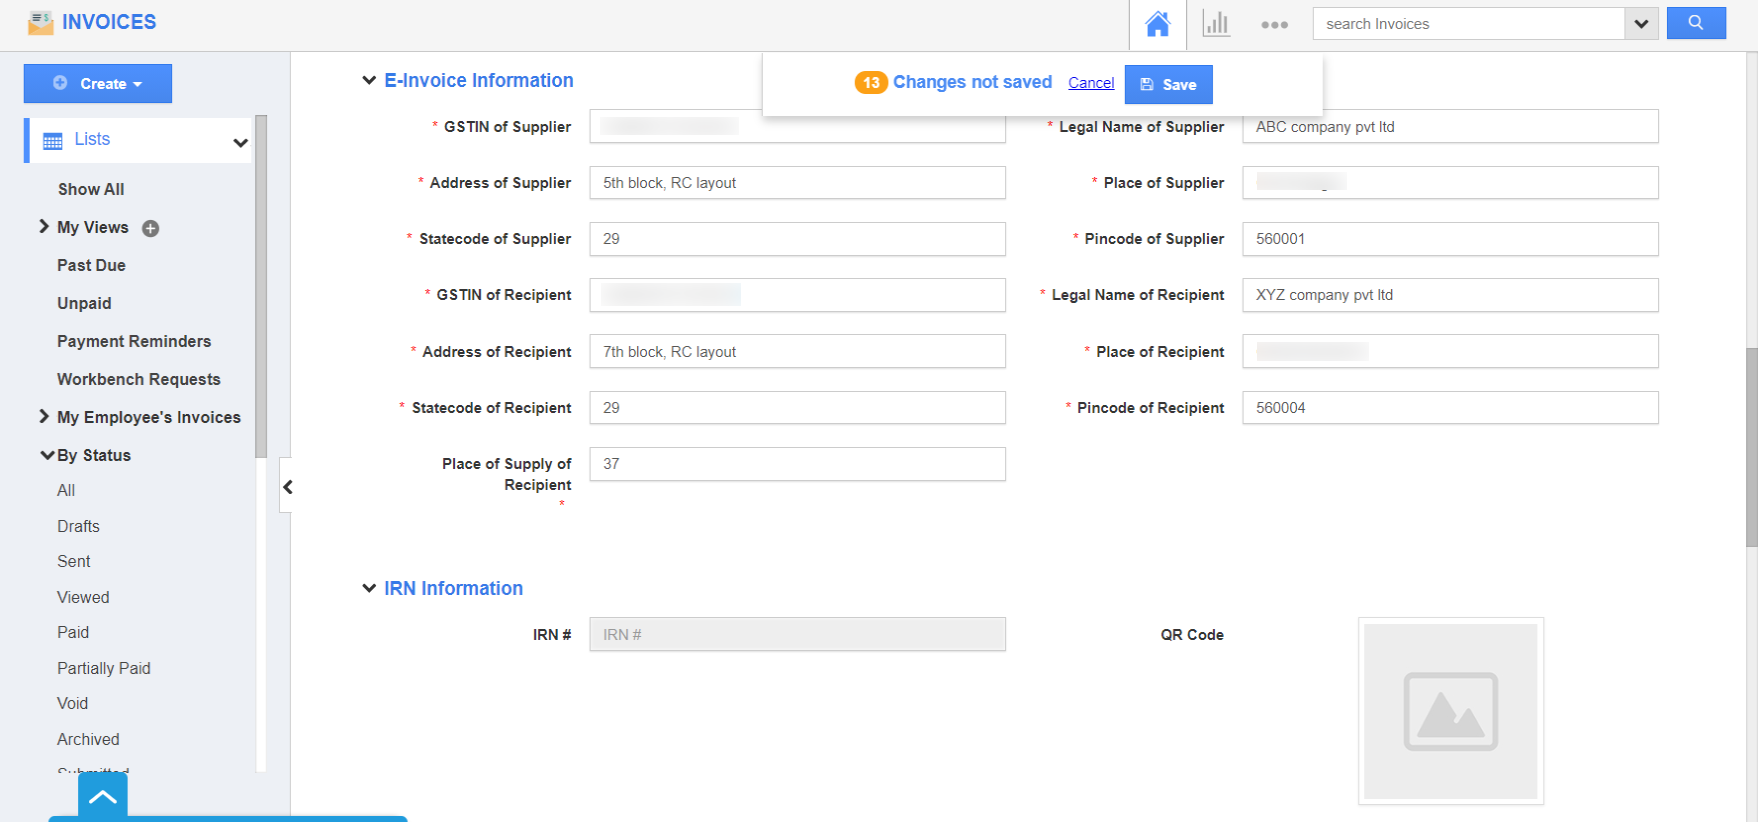Expand My Employee's Invoices tree
The width and height of the screenshot is (1758, 822).
tap(44, 417)
